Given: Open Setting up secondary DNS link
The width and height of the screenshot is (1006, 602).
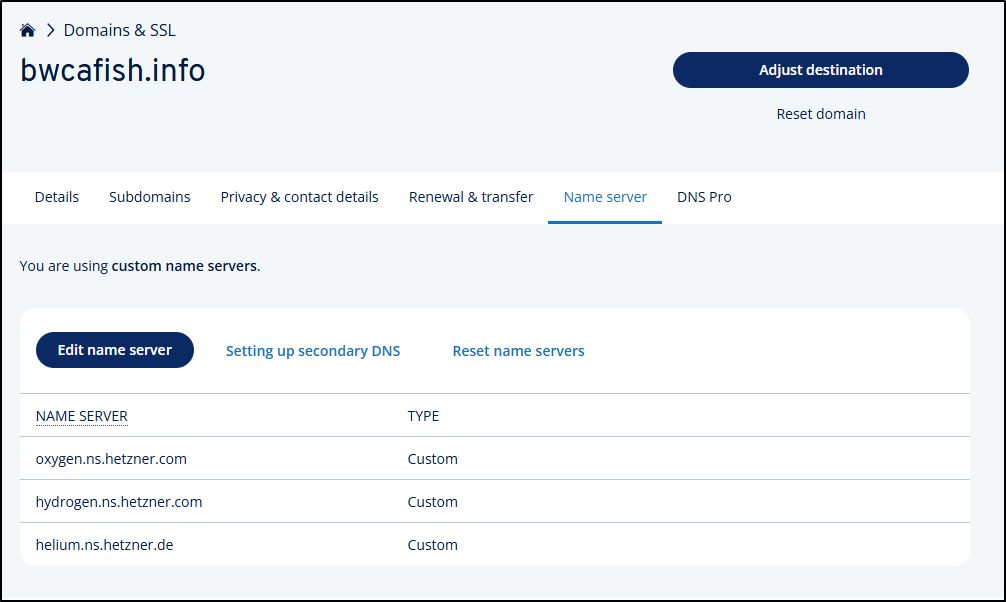Looking at the screenshot, I should (313, 351).
